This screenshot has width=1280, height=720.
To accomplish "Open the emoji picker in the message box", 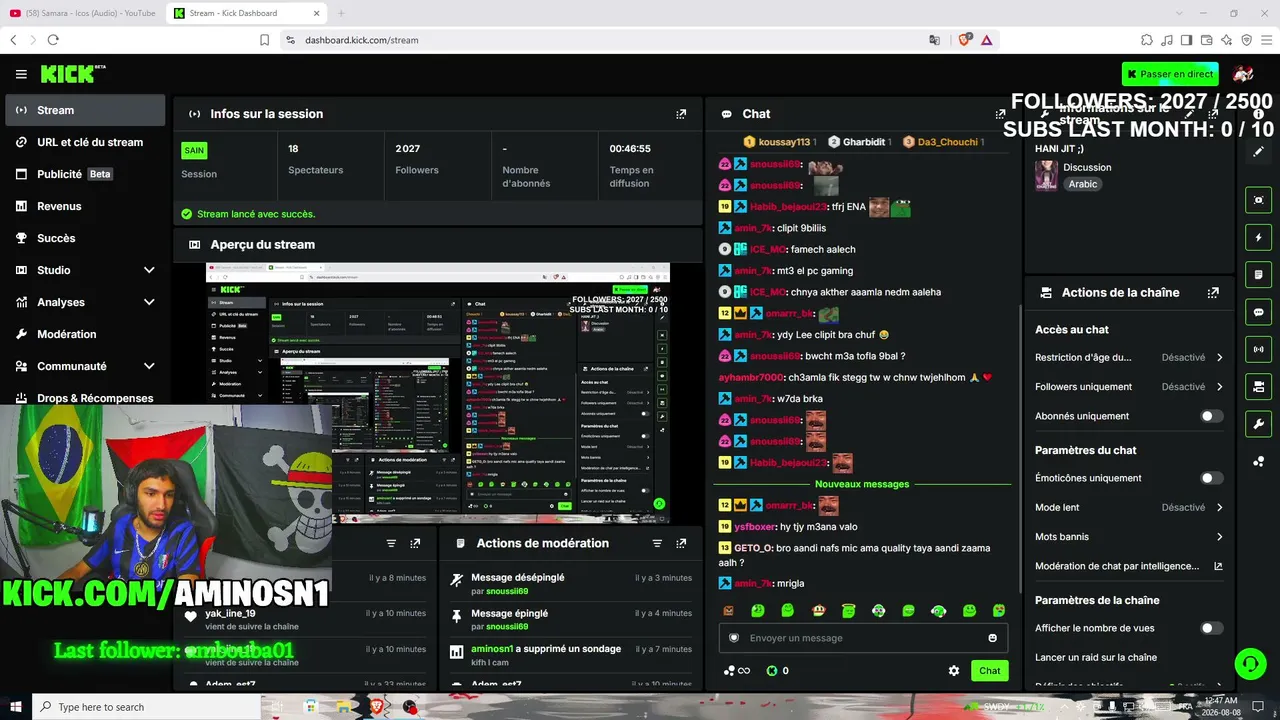I will pos(992,638).
